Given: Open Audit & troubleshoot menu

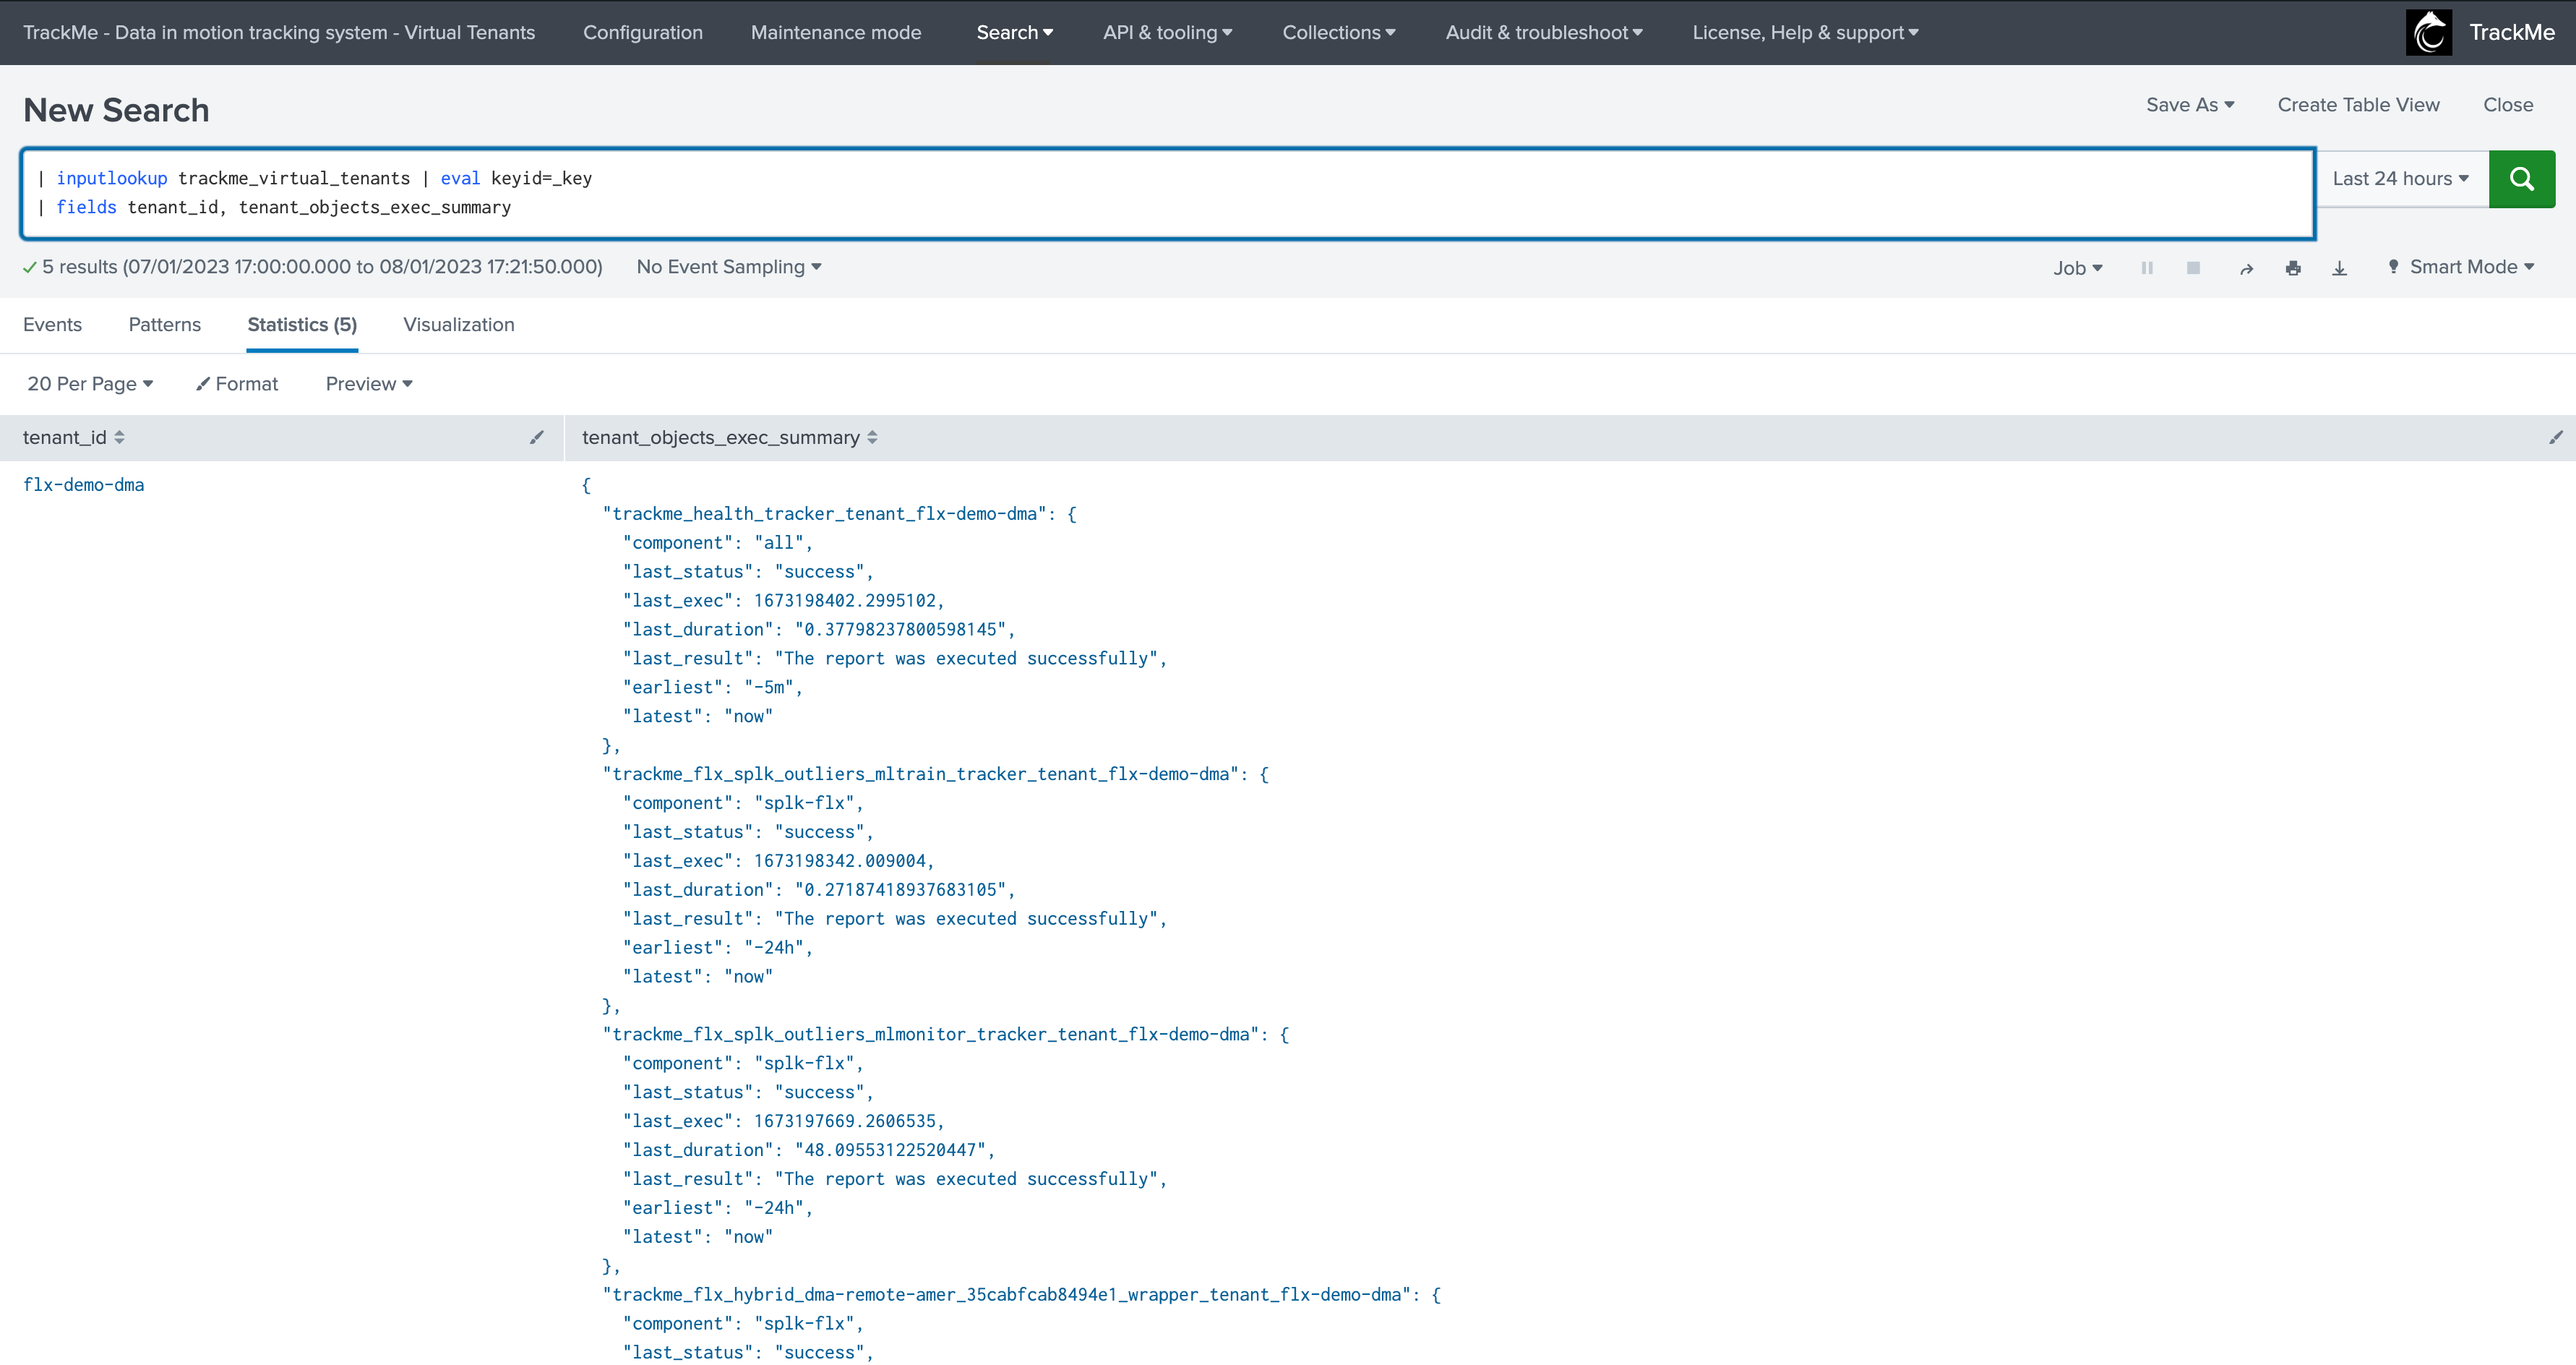Looking at the screenshot, I should coord(1543,32).
